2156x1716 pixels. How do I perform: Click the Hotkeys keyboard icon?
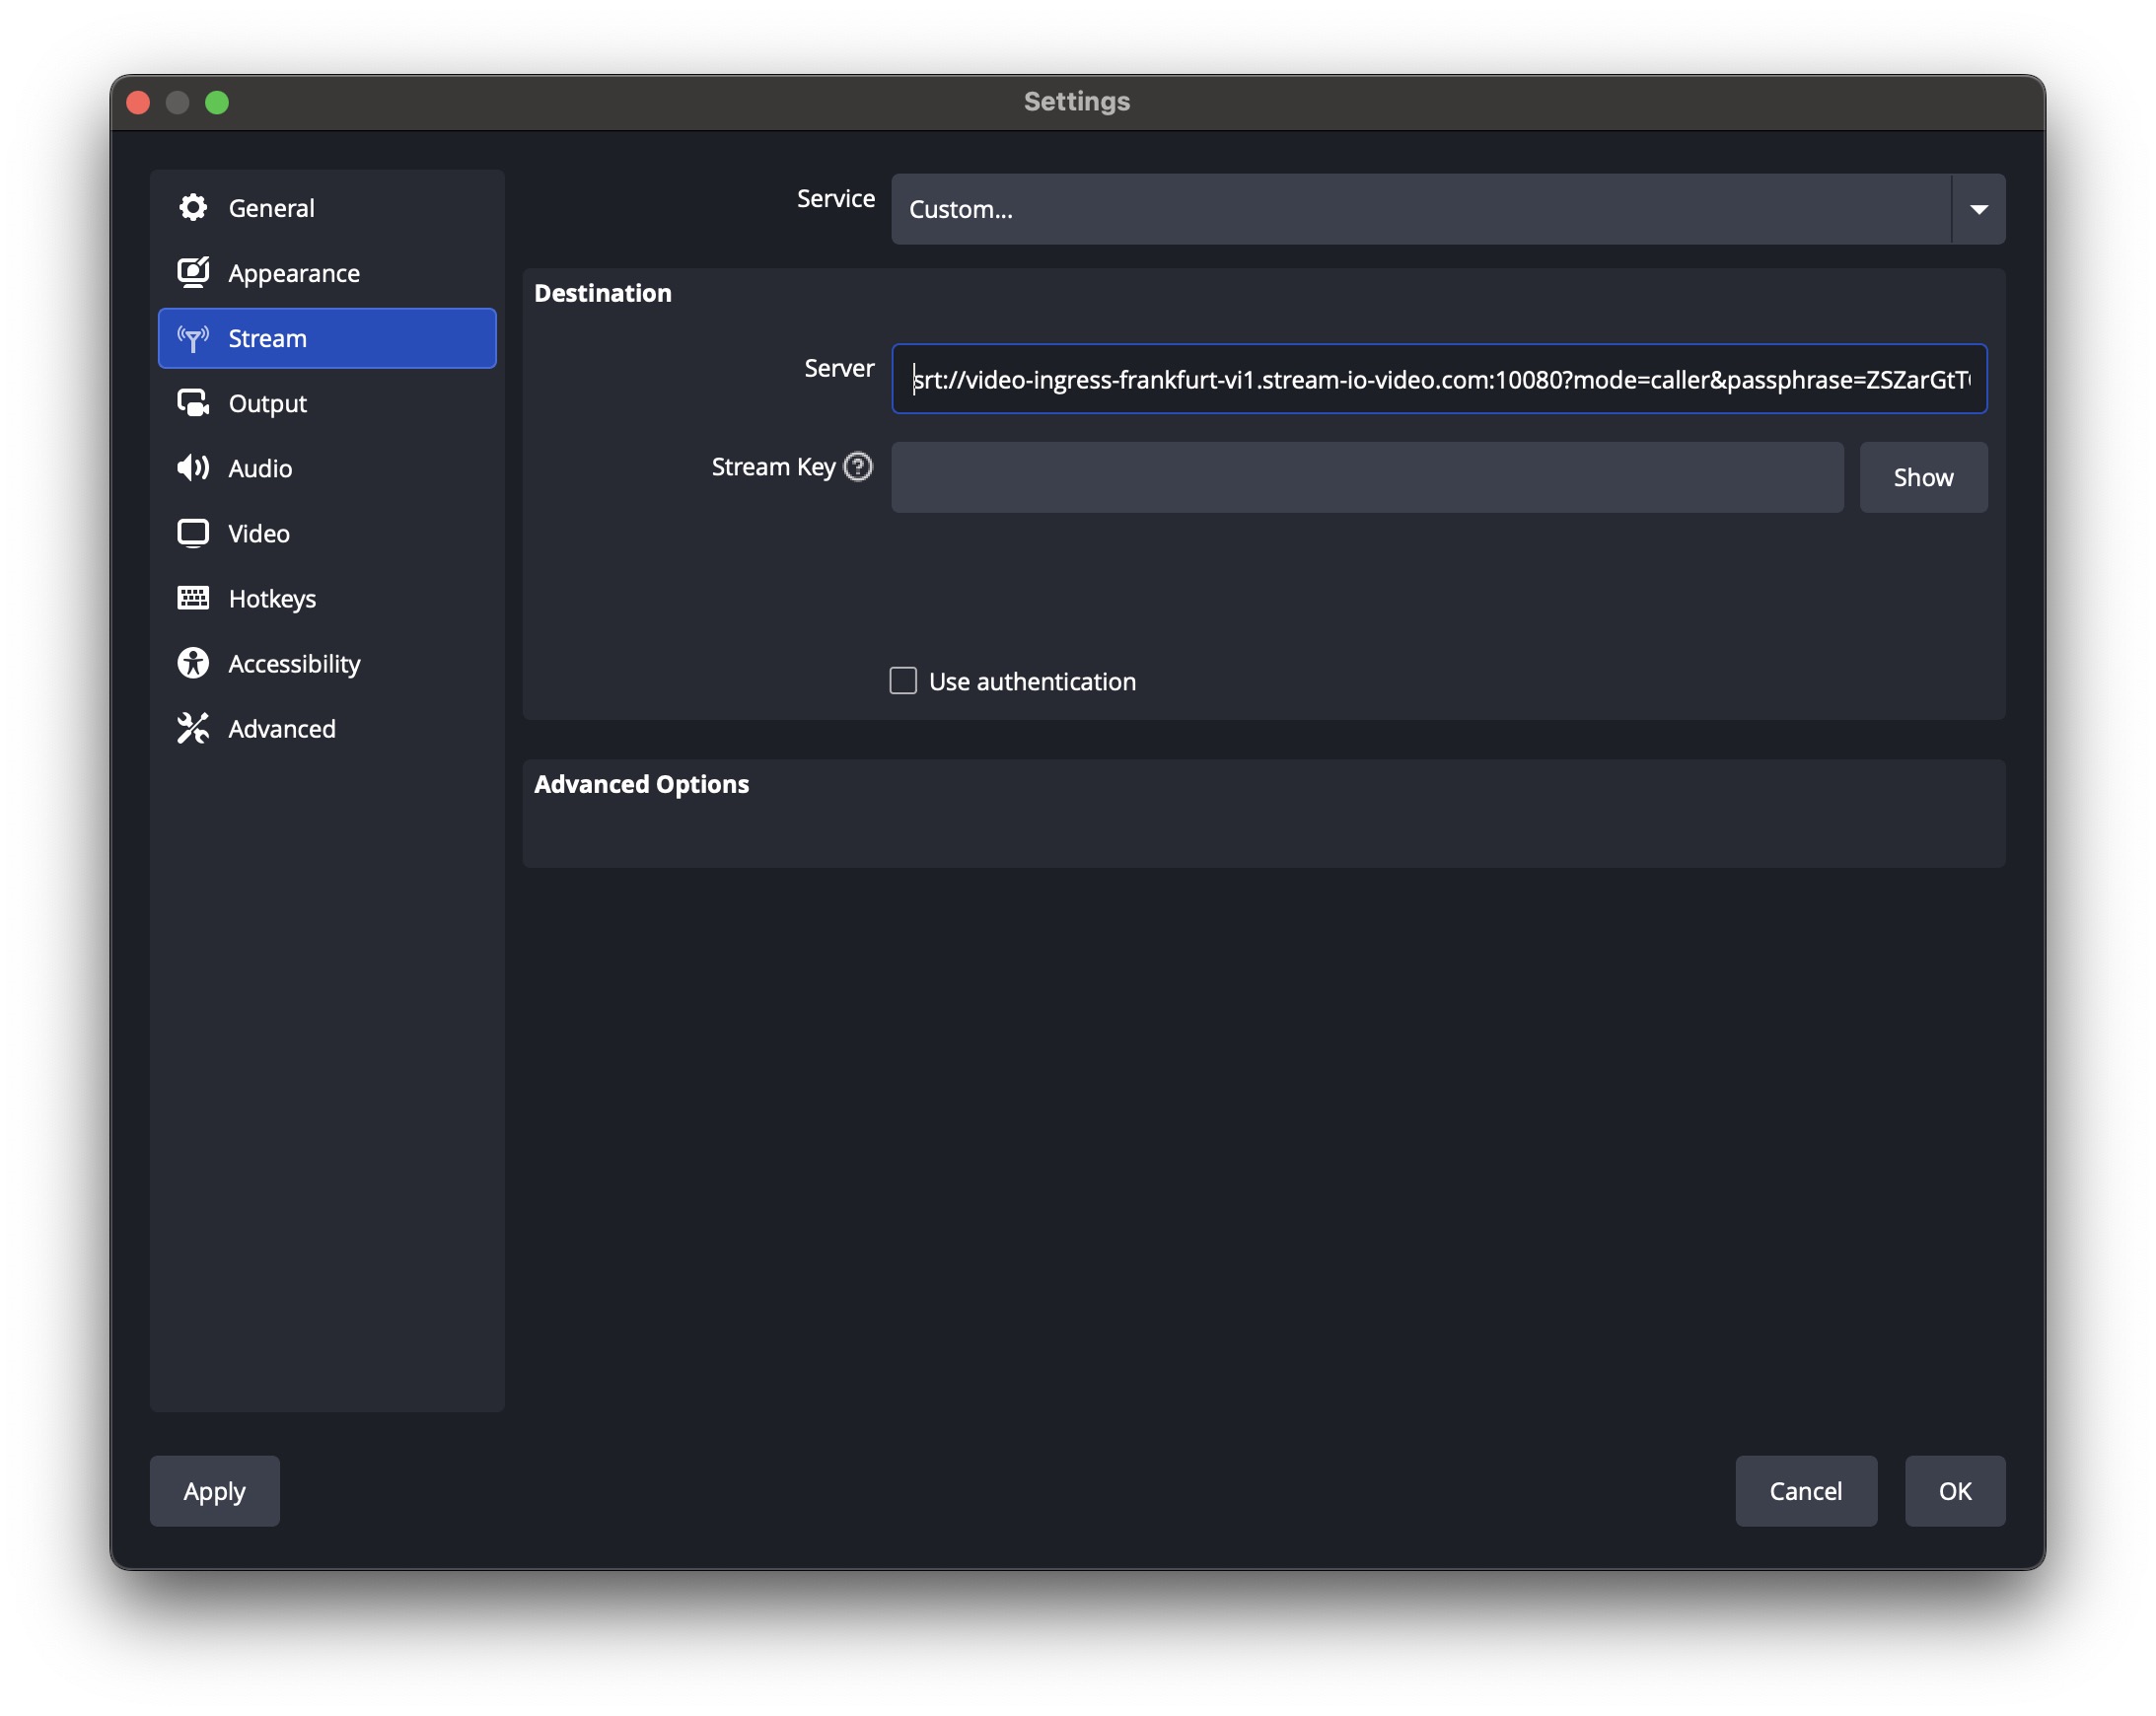click(x=193, y=598)
